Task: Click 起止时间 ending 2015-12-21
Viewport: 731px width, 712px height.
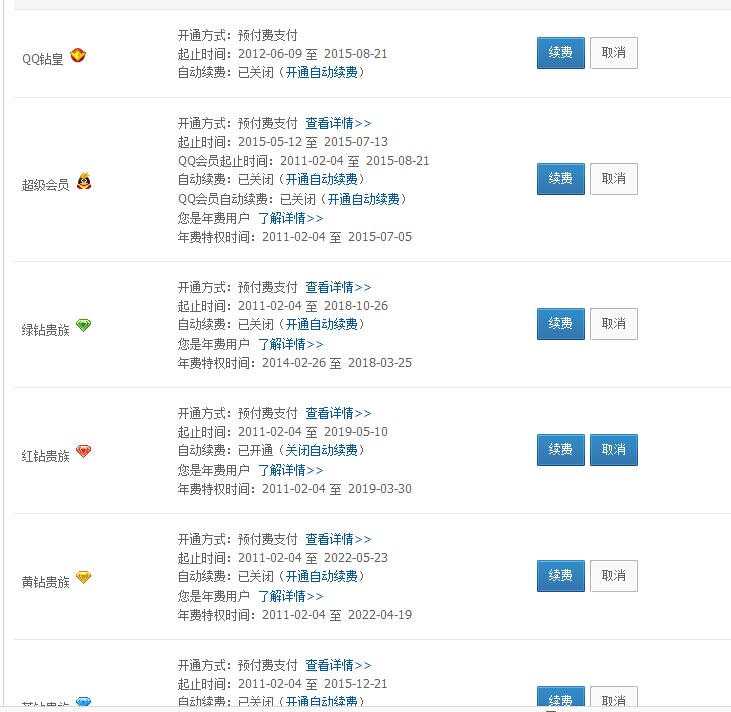Action: pyautogui.click(x=283, y=684)
